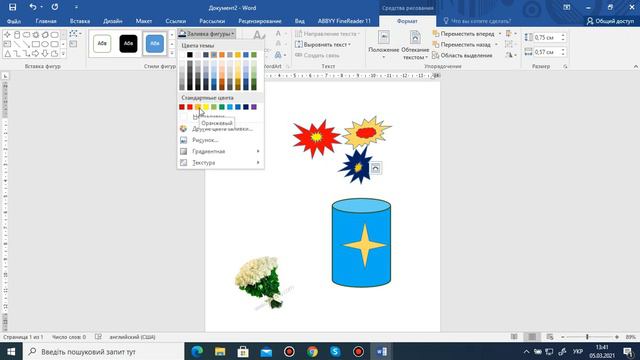The height and width of the screenshot is (360, 640).
Task: Select the blue cylinder shape in document
Action: [x=361, y=243]
